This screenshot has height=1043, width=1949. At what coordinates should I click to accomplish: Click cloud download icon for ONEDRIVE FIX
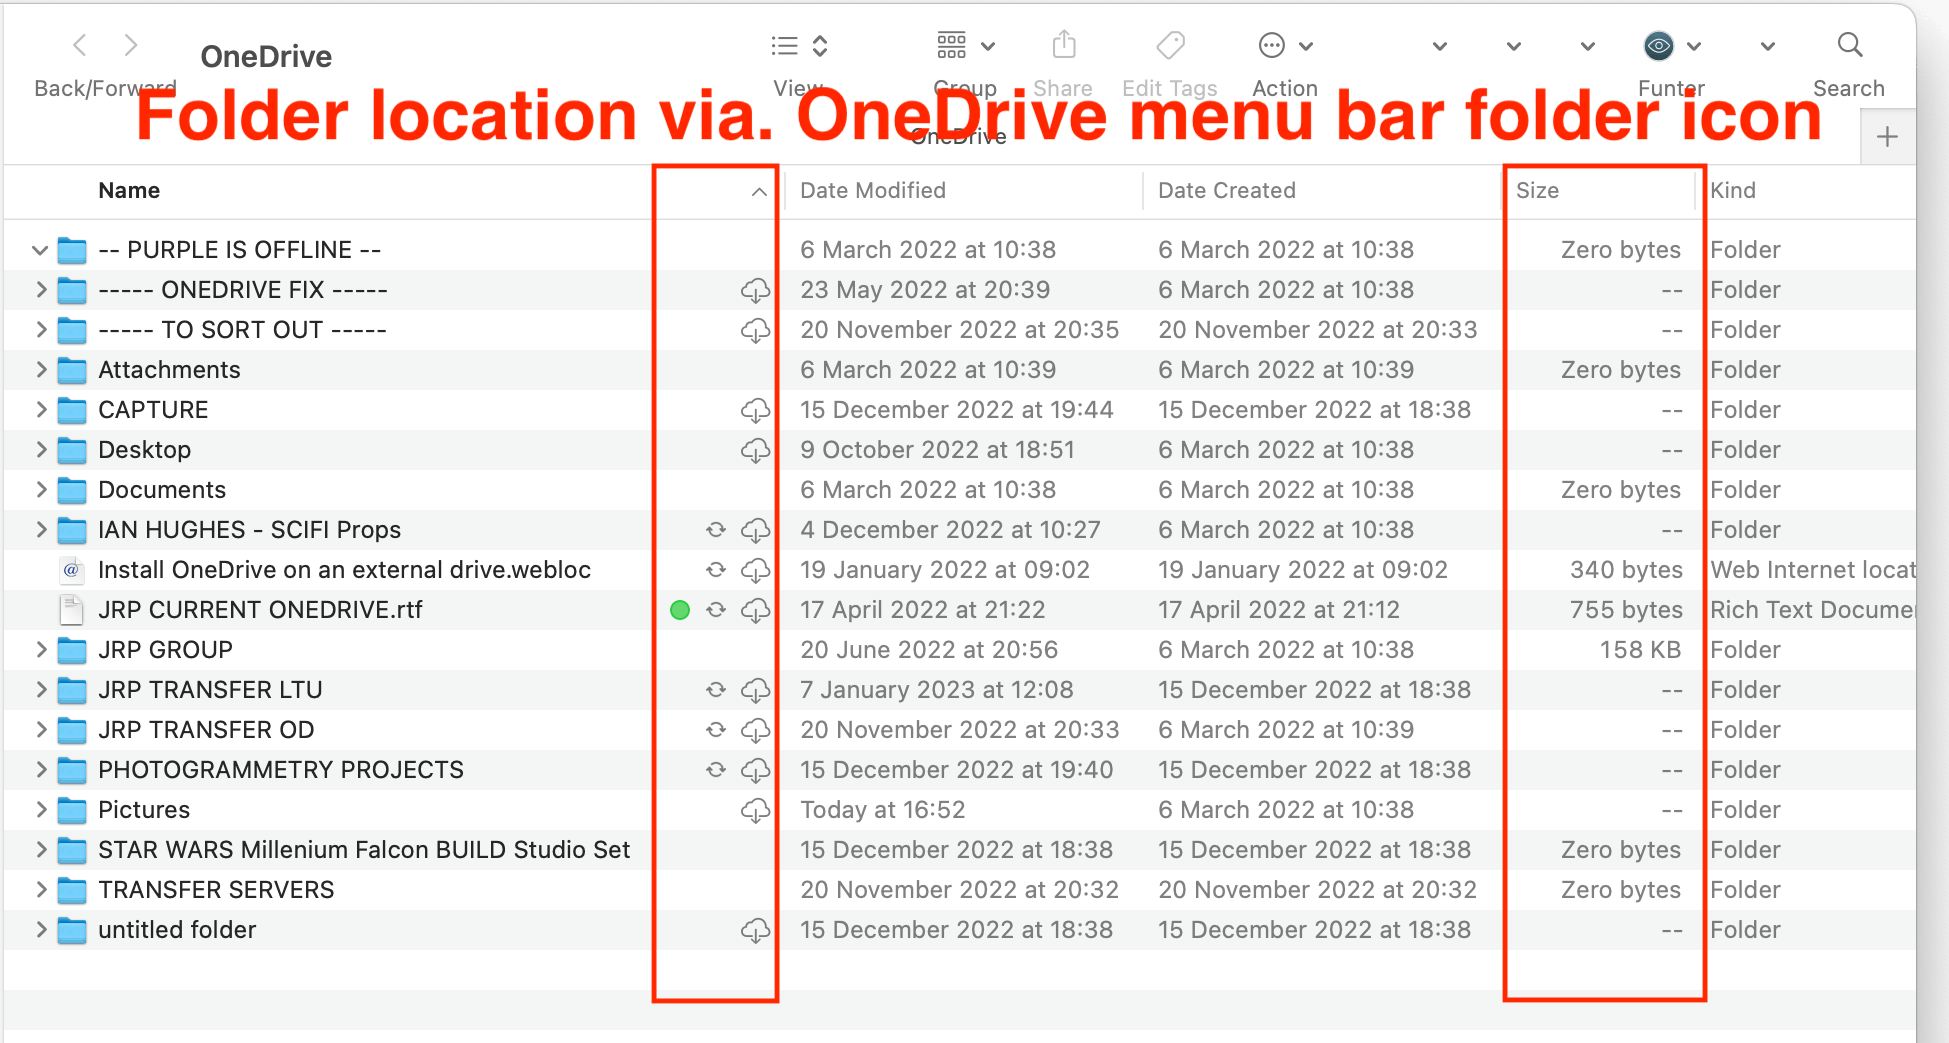(755, 291)
